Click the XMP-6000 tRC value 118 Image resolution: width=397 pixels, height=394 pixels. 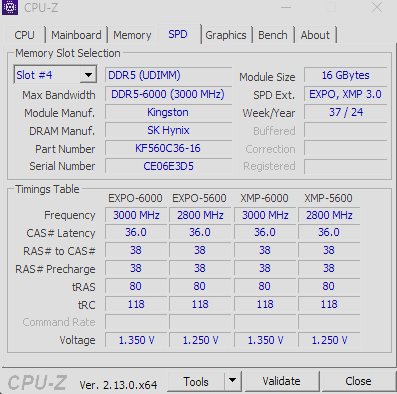(x=265, y=304)
